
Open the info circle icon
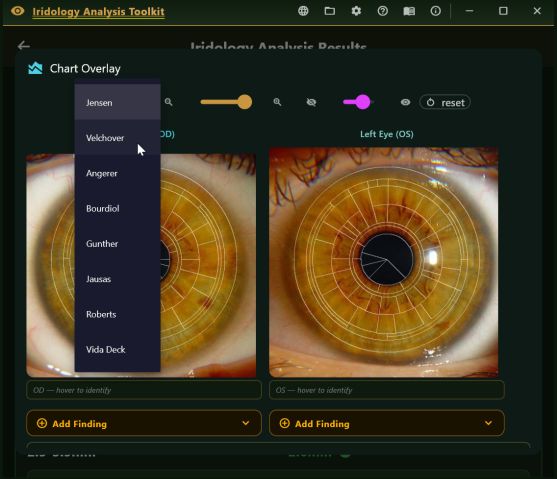(x=436, y=11)
